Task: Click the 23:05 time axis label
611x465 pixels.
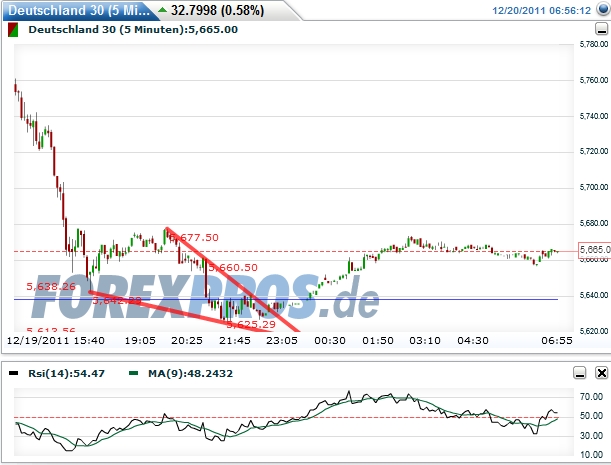Action: pyautogui.click(x=282, y=341)
